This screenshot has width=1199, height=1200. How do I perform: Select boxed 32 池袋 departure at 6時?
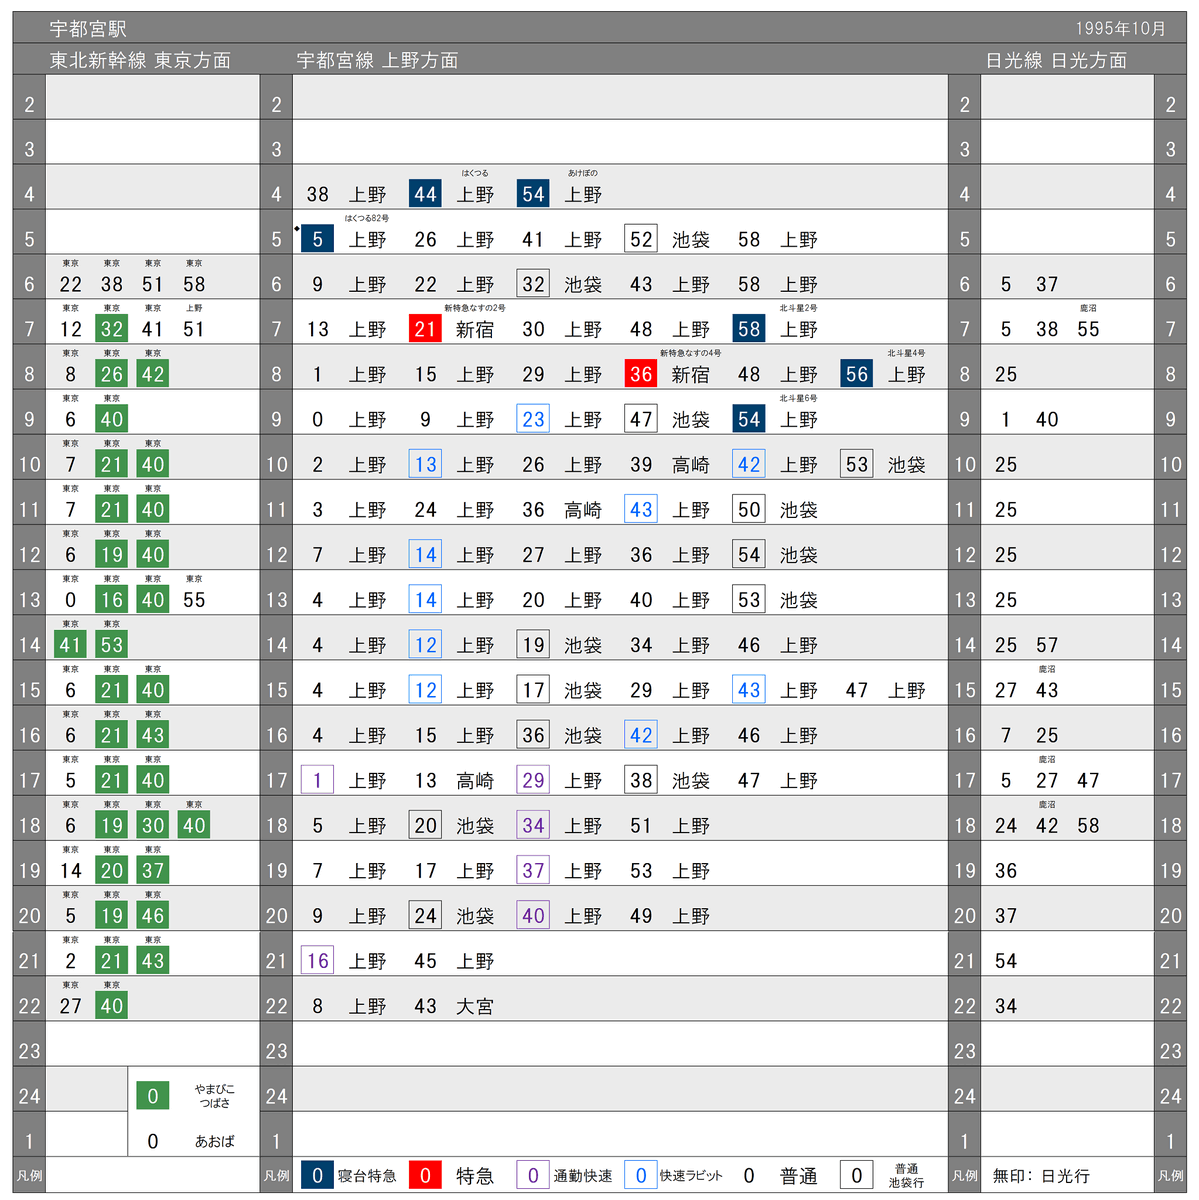coord(533,284)
